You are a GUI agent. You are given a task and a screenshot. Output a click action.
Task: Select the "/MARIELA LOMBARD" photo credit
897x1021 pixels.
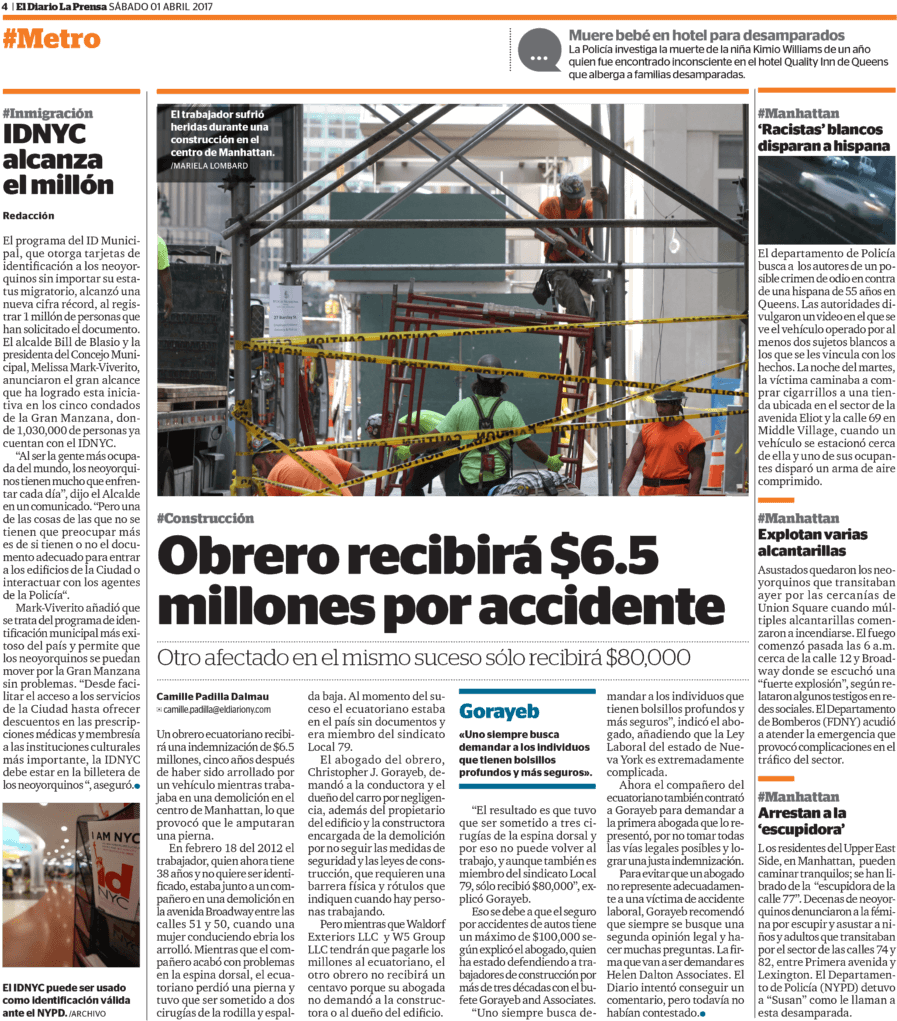(210, 166)
